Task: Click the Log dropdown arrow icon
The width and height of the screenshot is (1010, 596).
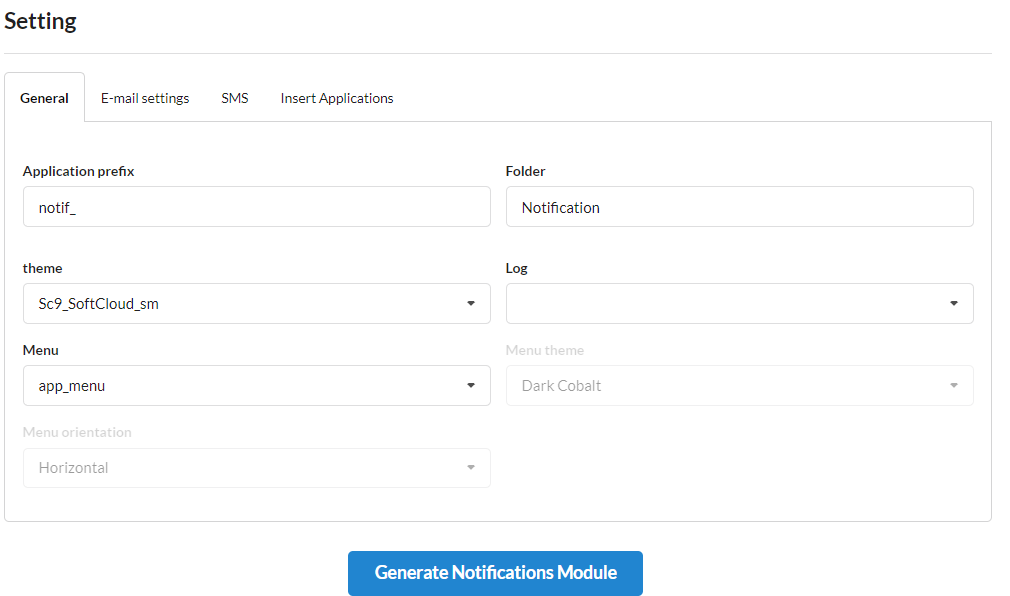Action: pos(954,304)
